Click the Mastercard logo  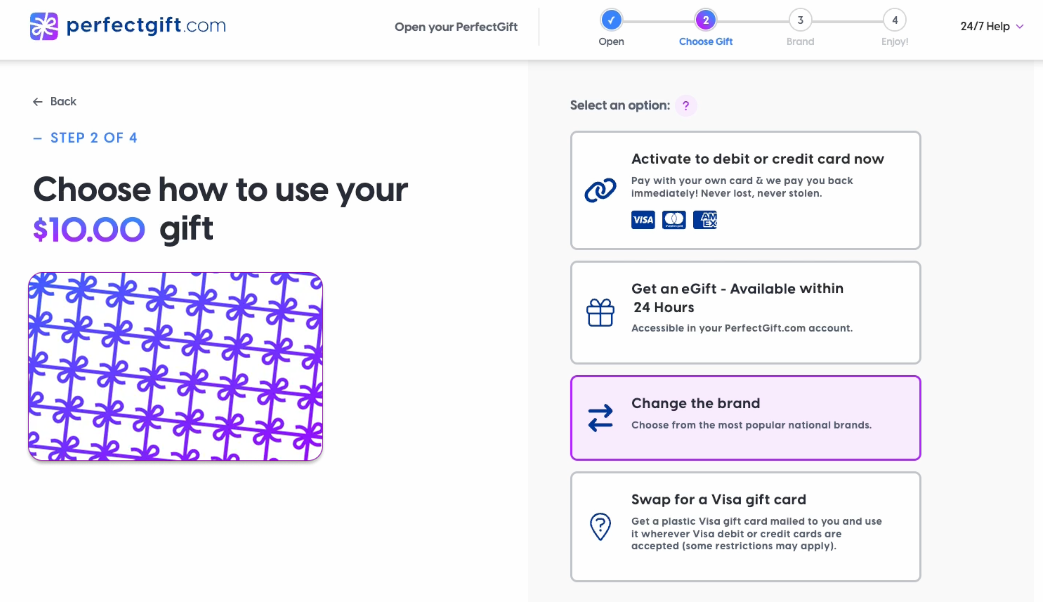[674, 220]
